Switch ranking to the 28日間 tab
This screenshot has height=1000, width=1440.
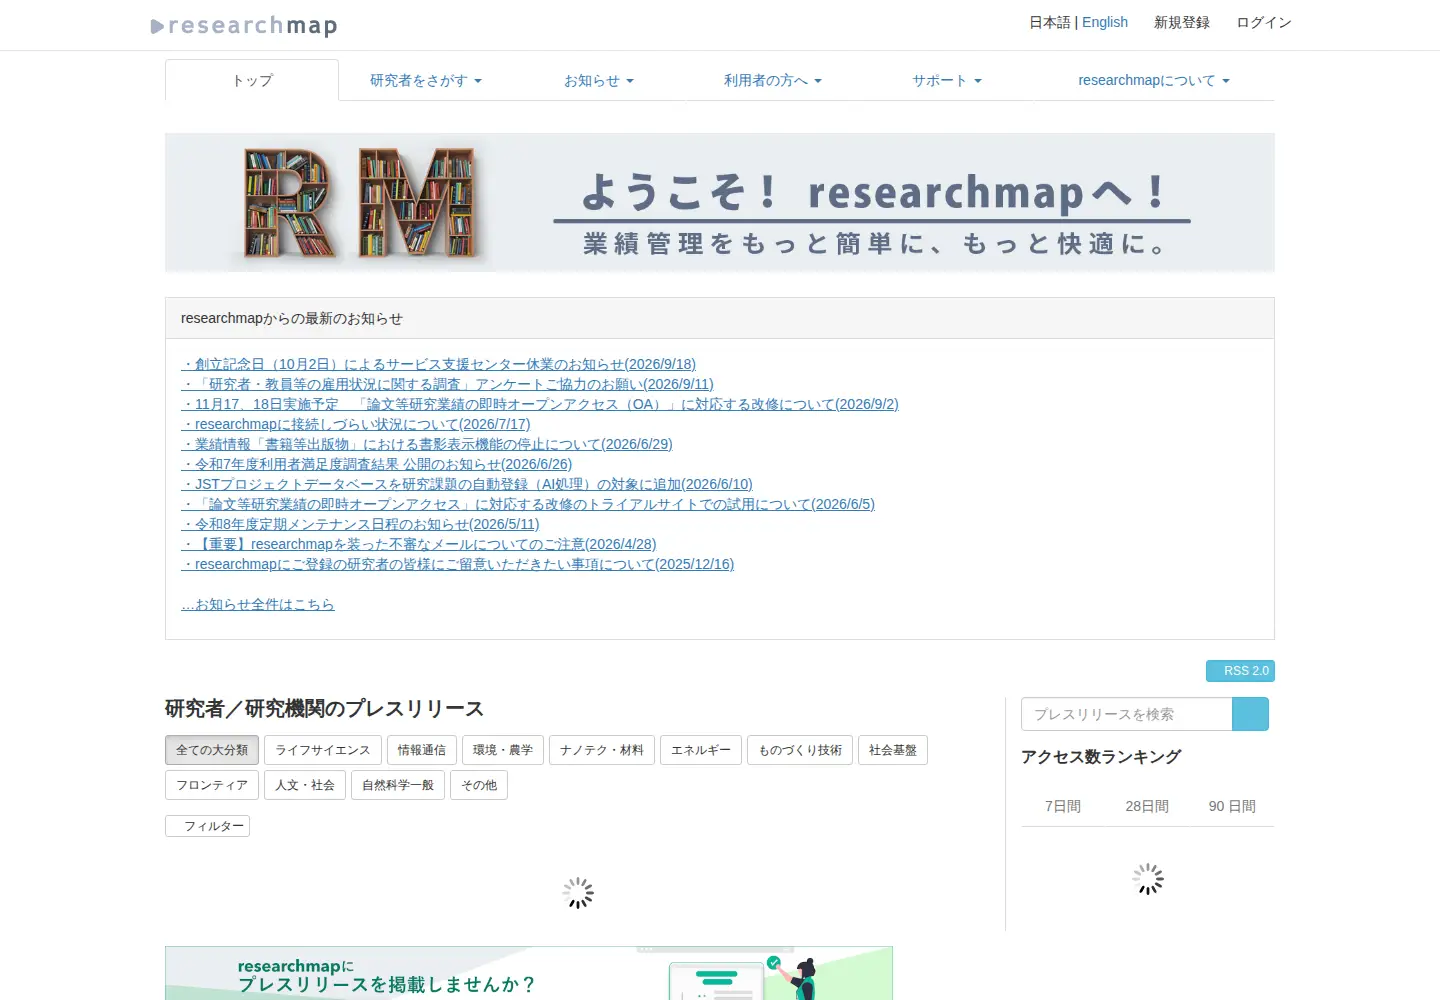[1147, 806]
